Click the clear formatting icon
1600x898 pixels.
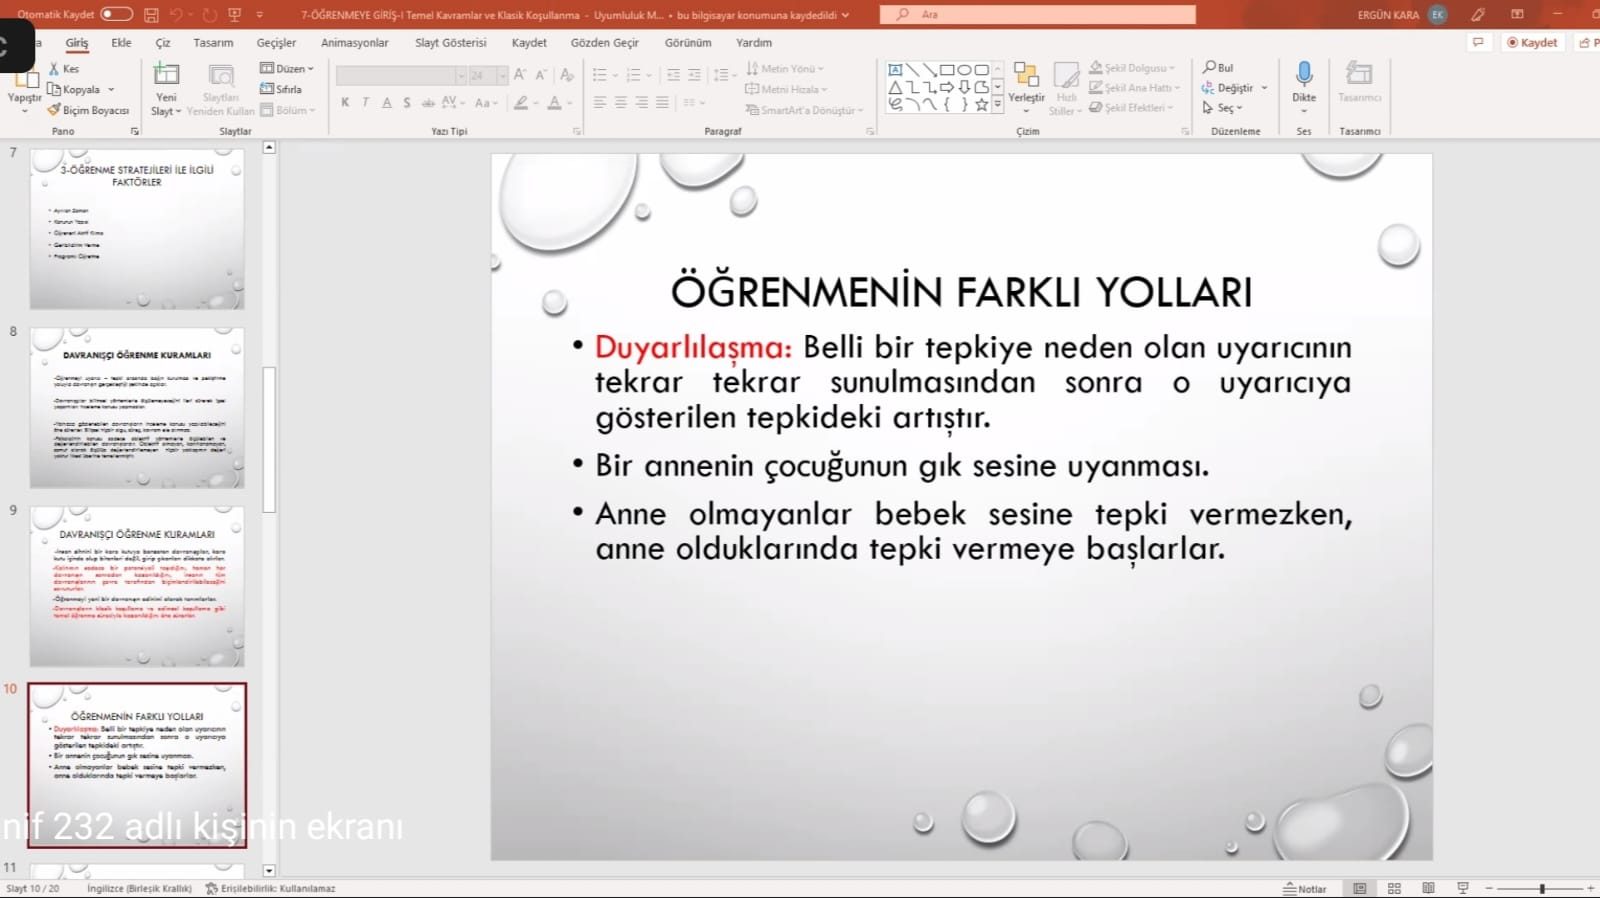pyautogui.click(x=567, y=75)
